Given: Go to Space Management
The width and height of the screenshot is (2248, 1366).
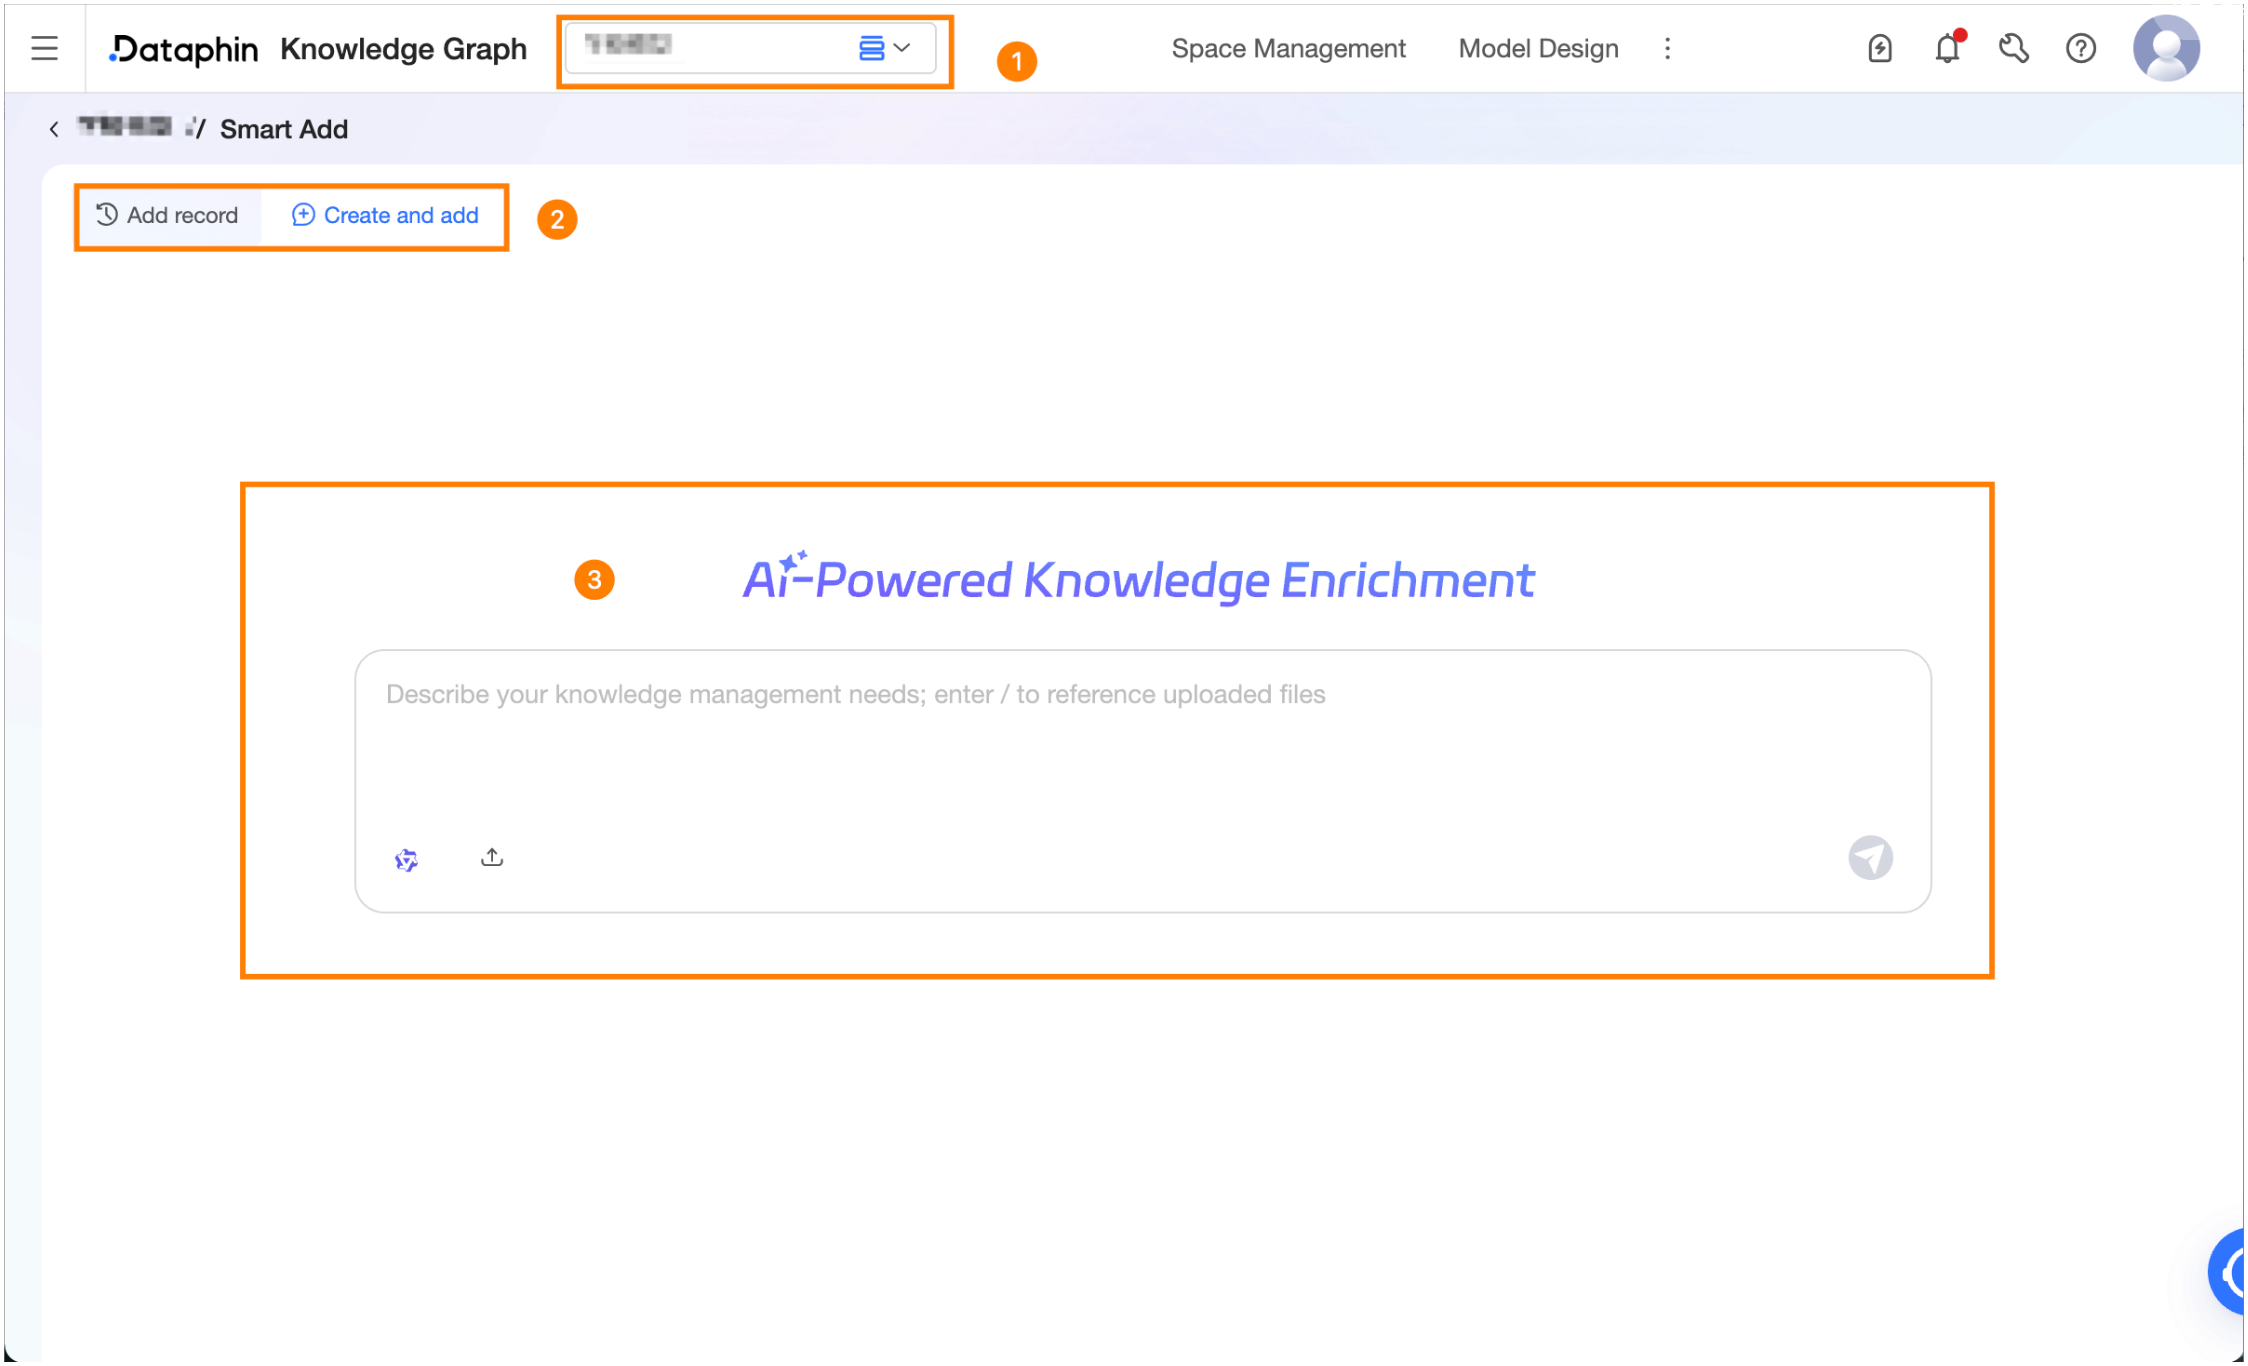Looking at the screenshot, I should [x=1288, y=48].
